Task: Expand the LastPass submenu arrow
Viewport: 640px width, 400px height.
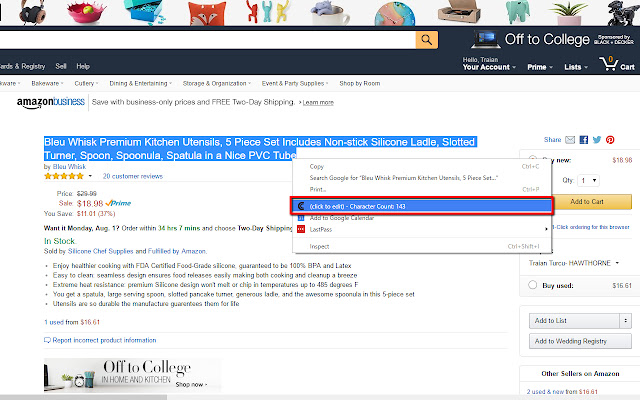Action: pos(546,229)
